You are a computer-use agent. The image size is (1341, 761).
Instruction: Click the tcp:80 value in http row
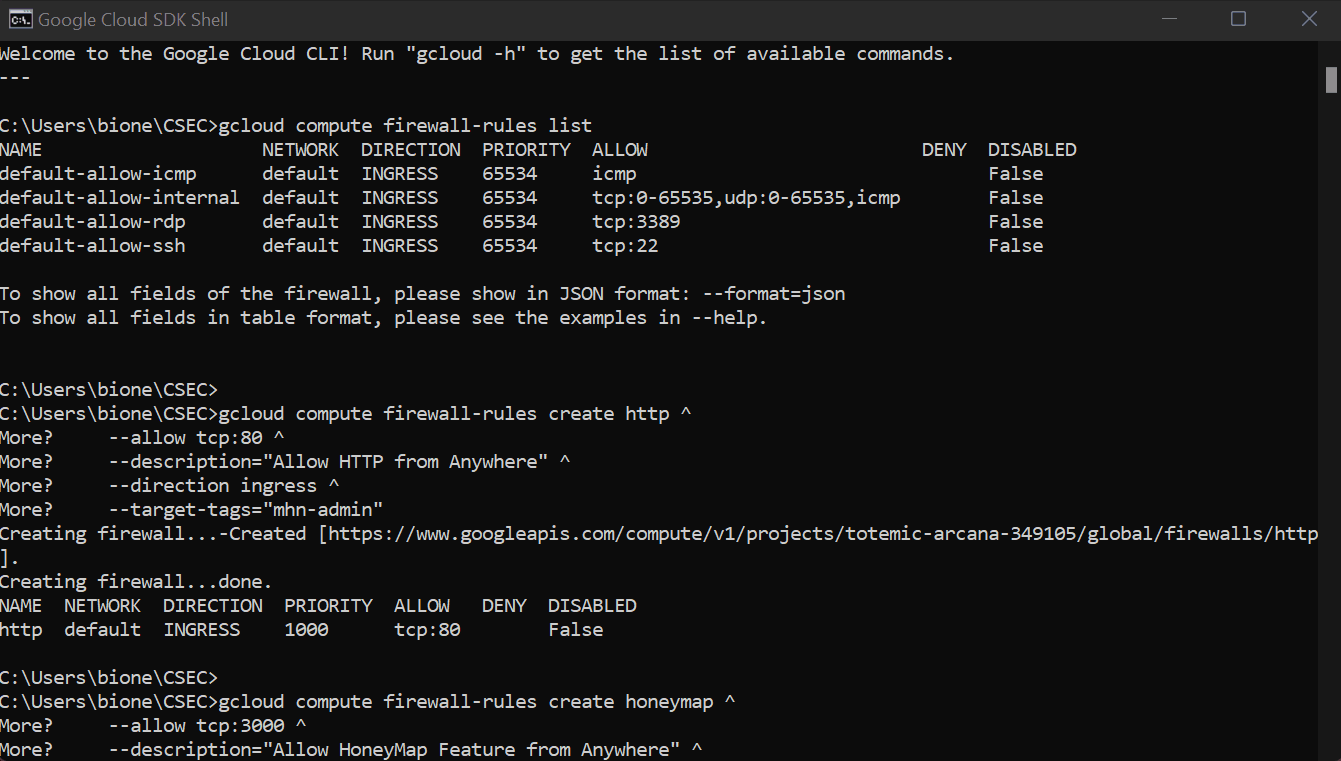point(427,630)
